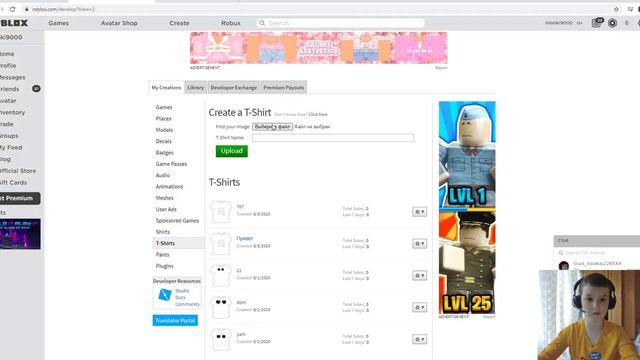640x360 pixels.
Task: Click the pink clothing banner advertisement
Action: click(x=319, y=48)
